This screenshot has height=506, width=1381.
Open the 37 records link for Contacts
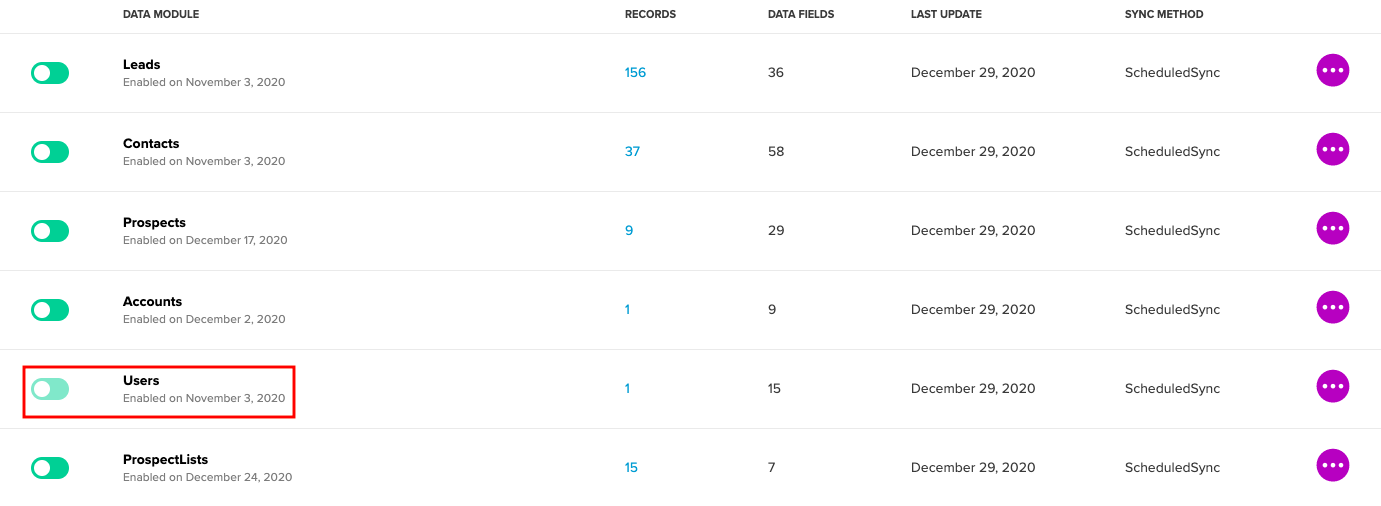click(x=632, y=152)
